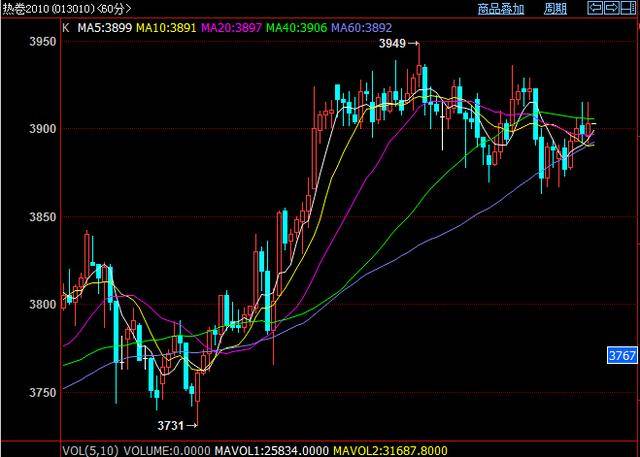Click the 热卷2010 contract title
This screenshot has height=457, width=640.
[28, 9]
